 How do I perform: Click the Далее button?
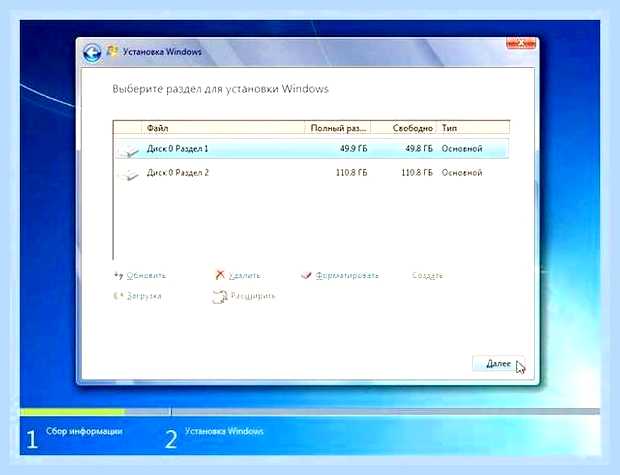click(498, 363)
